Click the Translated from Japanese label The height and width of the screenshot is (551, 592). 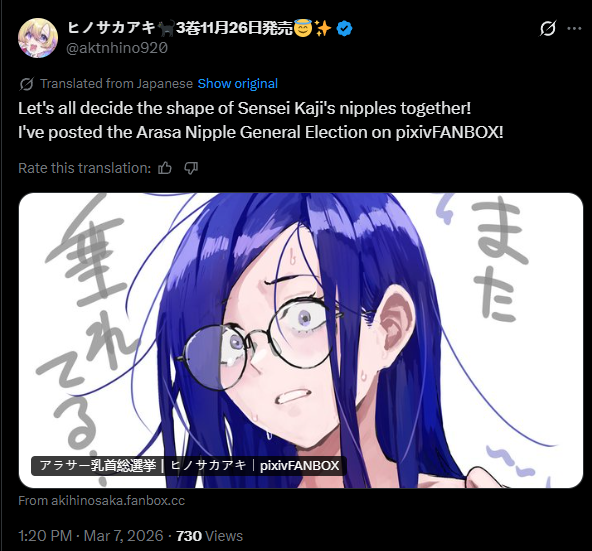point(116,83)
